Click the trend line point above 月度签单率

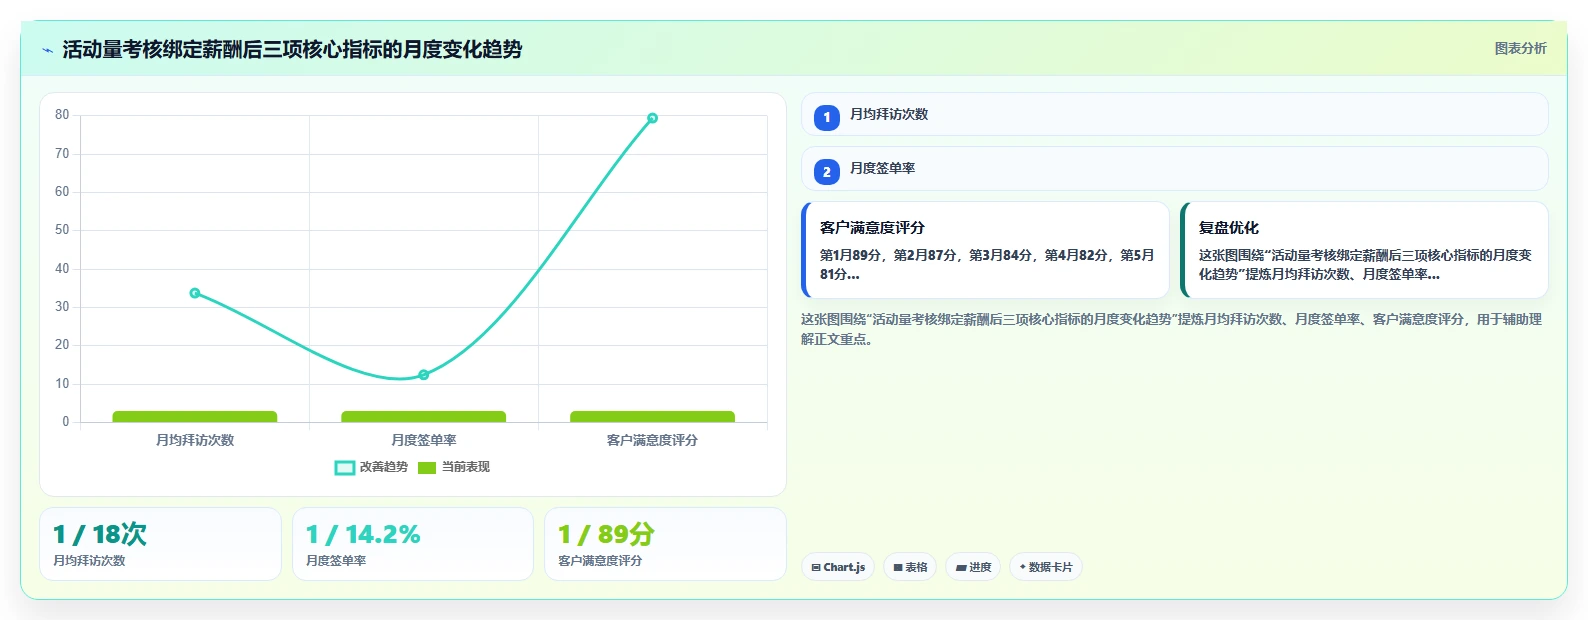click(x=424, y=375)
